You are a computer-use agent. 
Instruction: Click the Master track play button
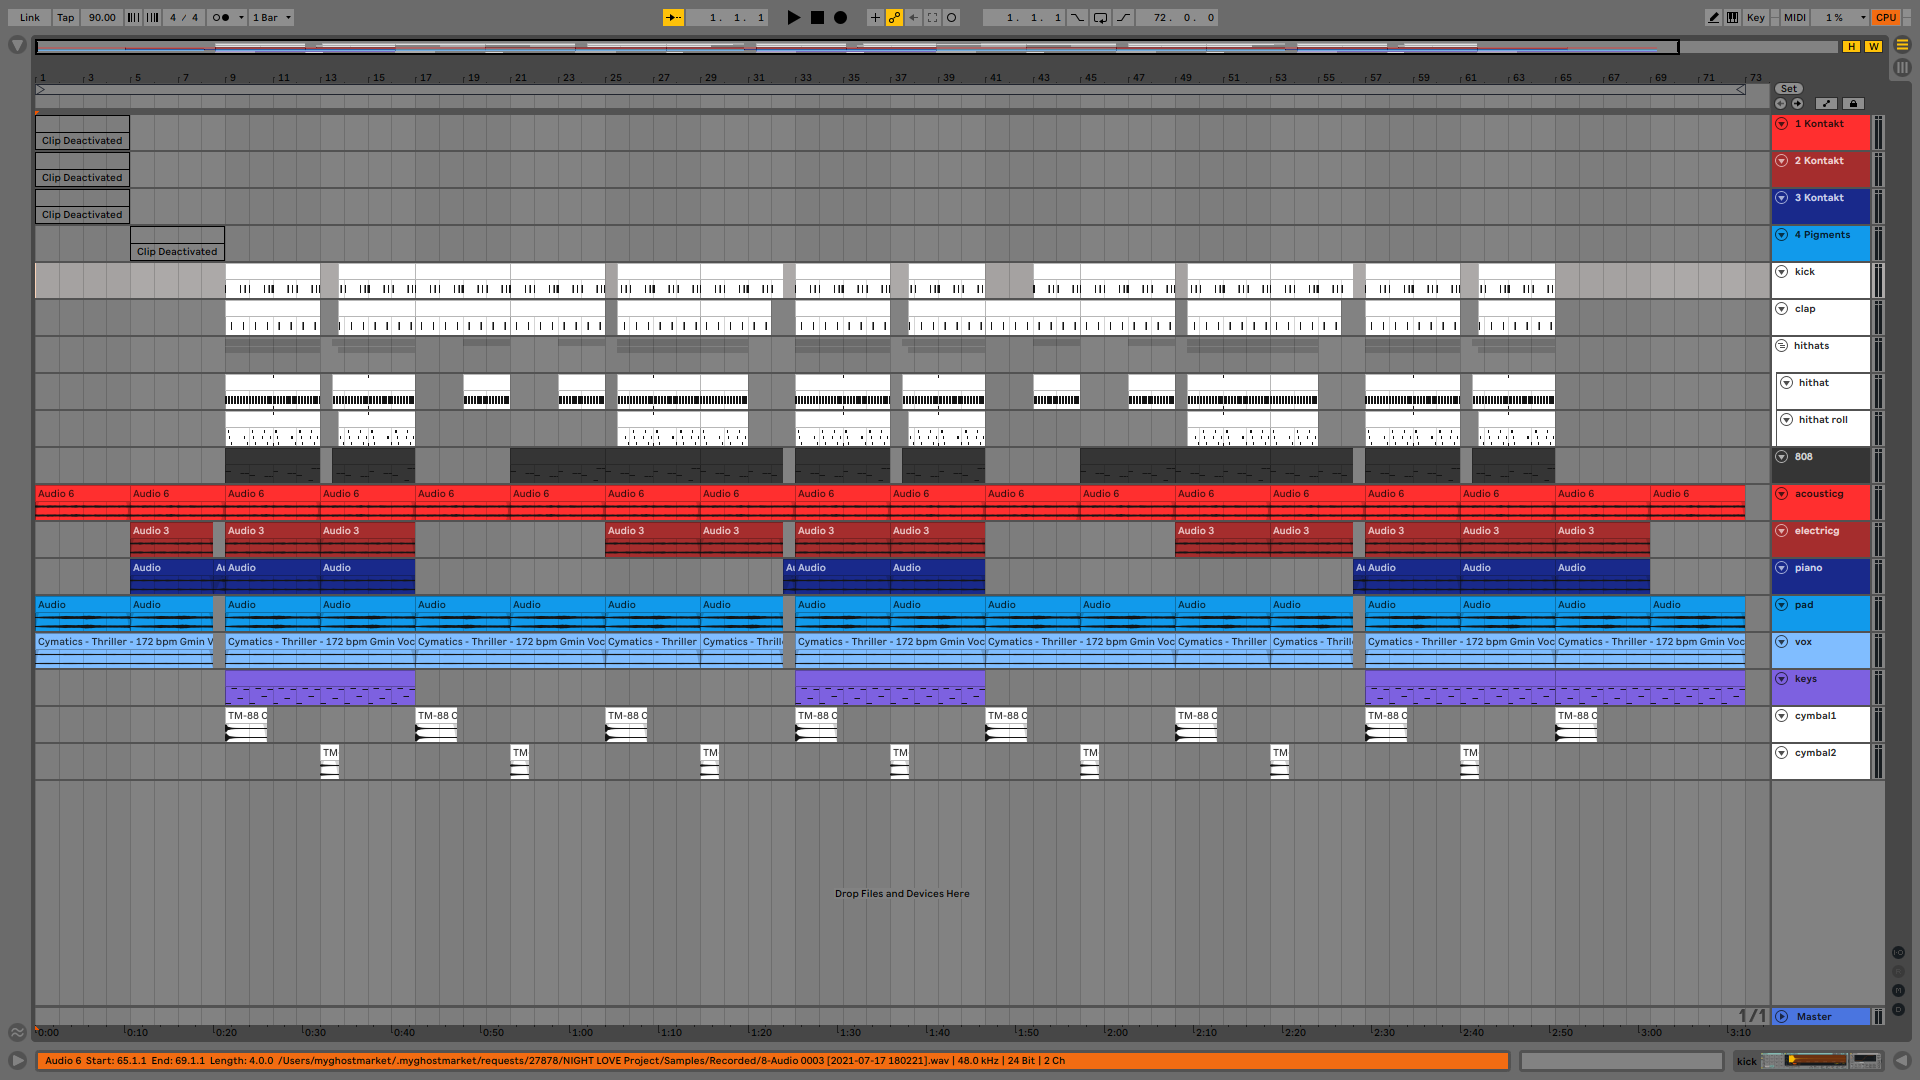coord(1781,1017)
